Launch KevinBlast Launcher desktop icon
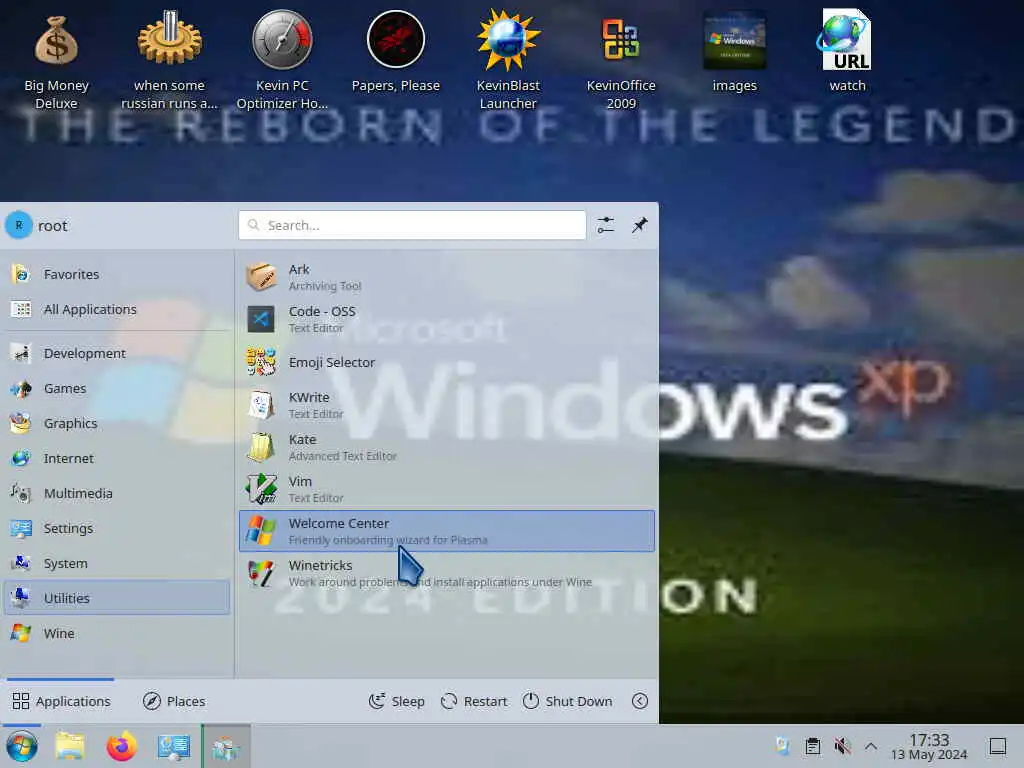The width and height of the screenshot is (1024, 768). (508, 59)
